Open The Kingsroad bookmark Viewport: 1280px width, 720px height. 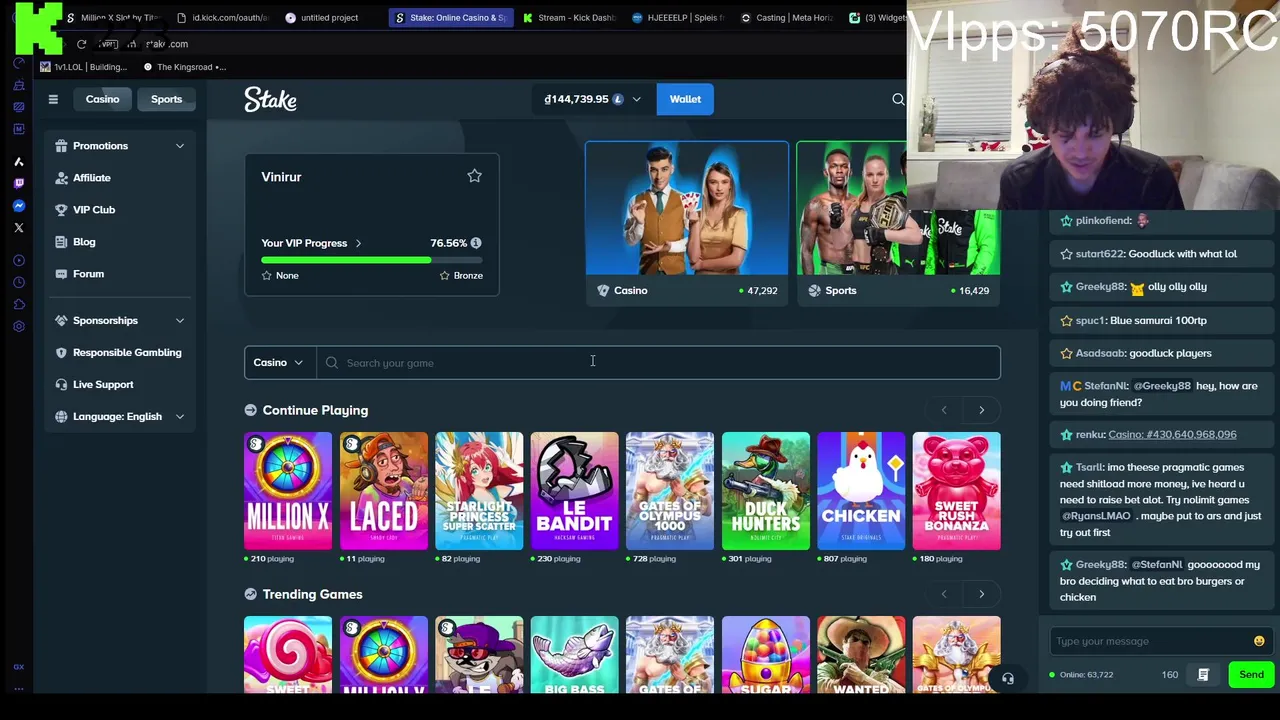(x=185, y=67)
